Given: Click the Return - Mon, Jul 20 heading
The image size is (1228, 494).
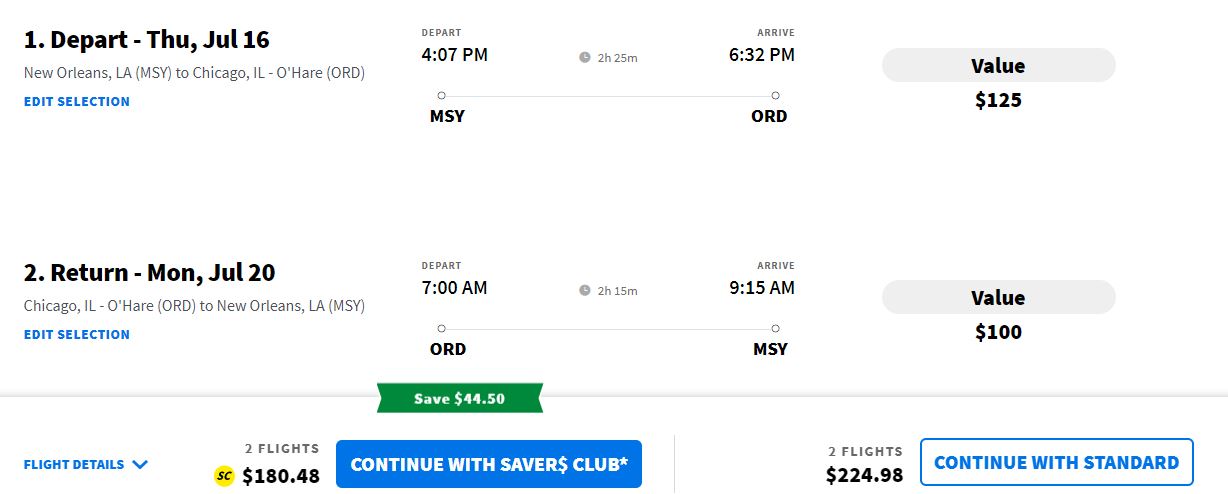Looking at the screenshot, I should 149,272.
